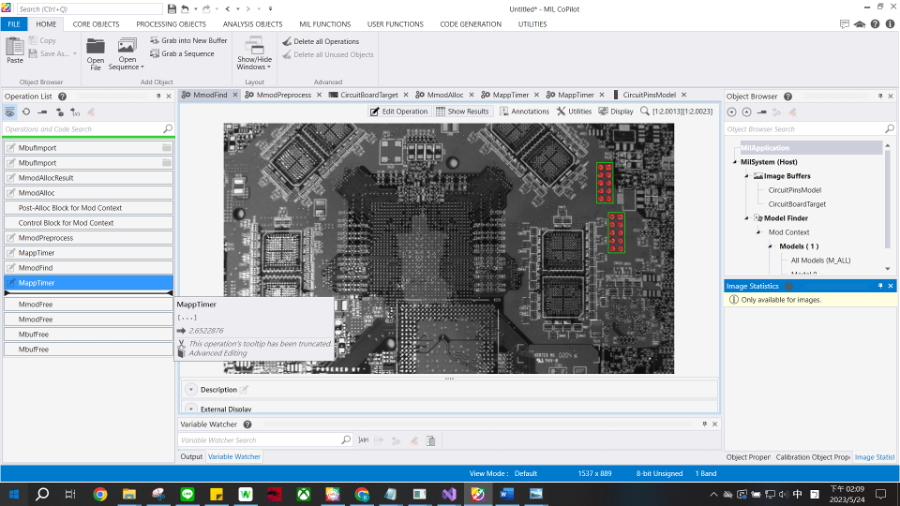Collapse the Model Finder tree node
The image size is (900, 506).
click(x=747, y=218)
